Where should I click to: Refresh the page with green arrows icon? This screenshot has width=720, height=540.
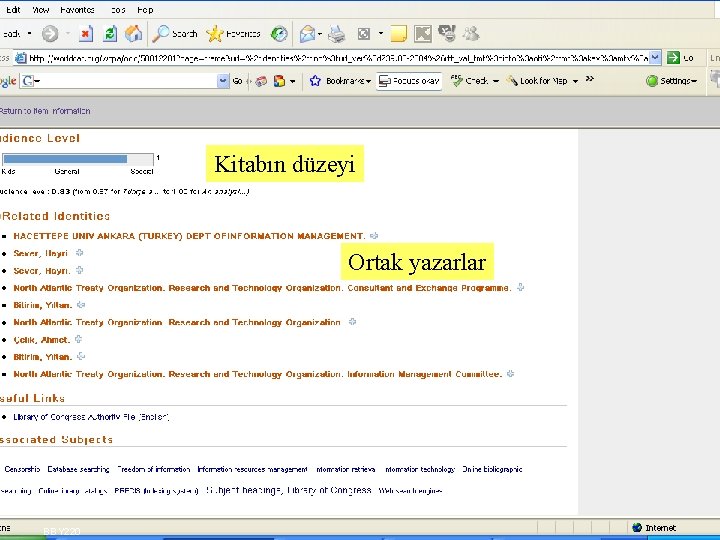110,34
